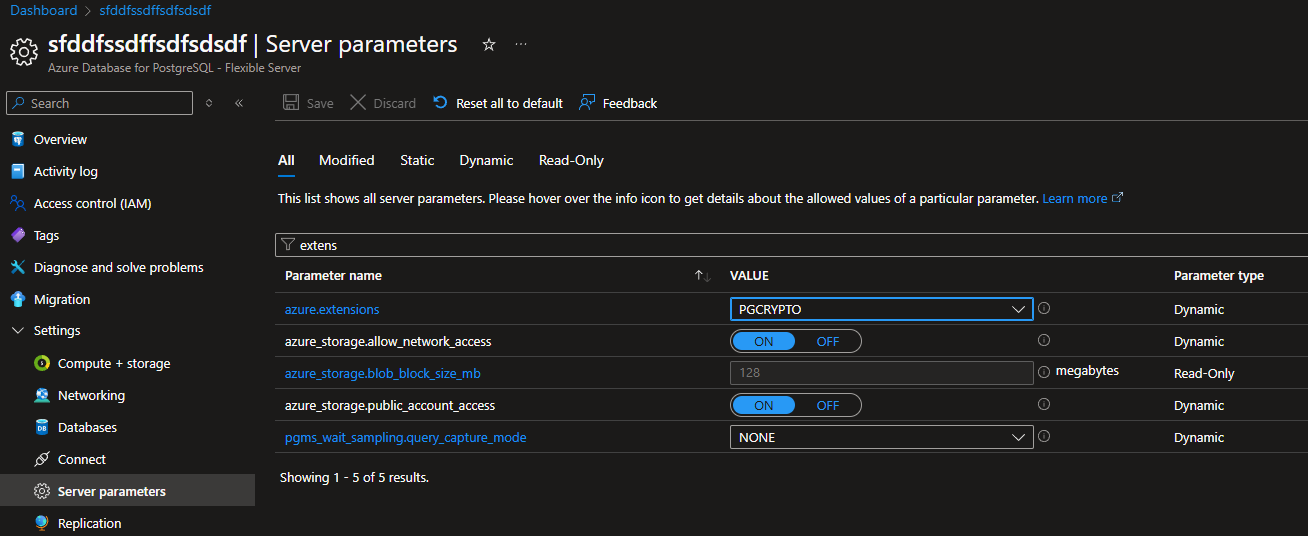Click the Reset all to default arrow icon
1308x536 pixels.
[x=440, y=103]
